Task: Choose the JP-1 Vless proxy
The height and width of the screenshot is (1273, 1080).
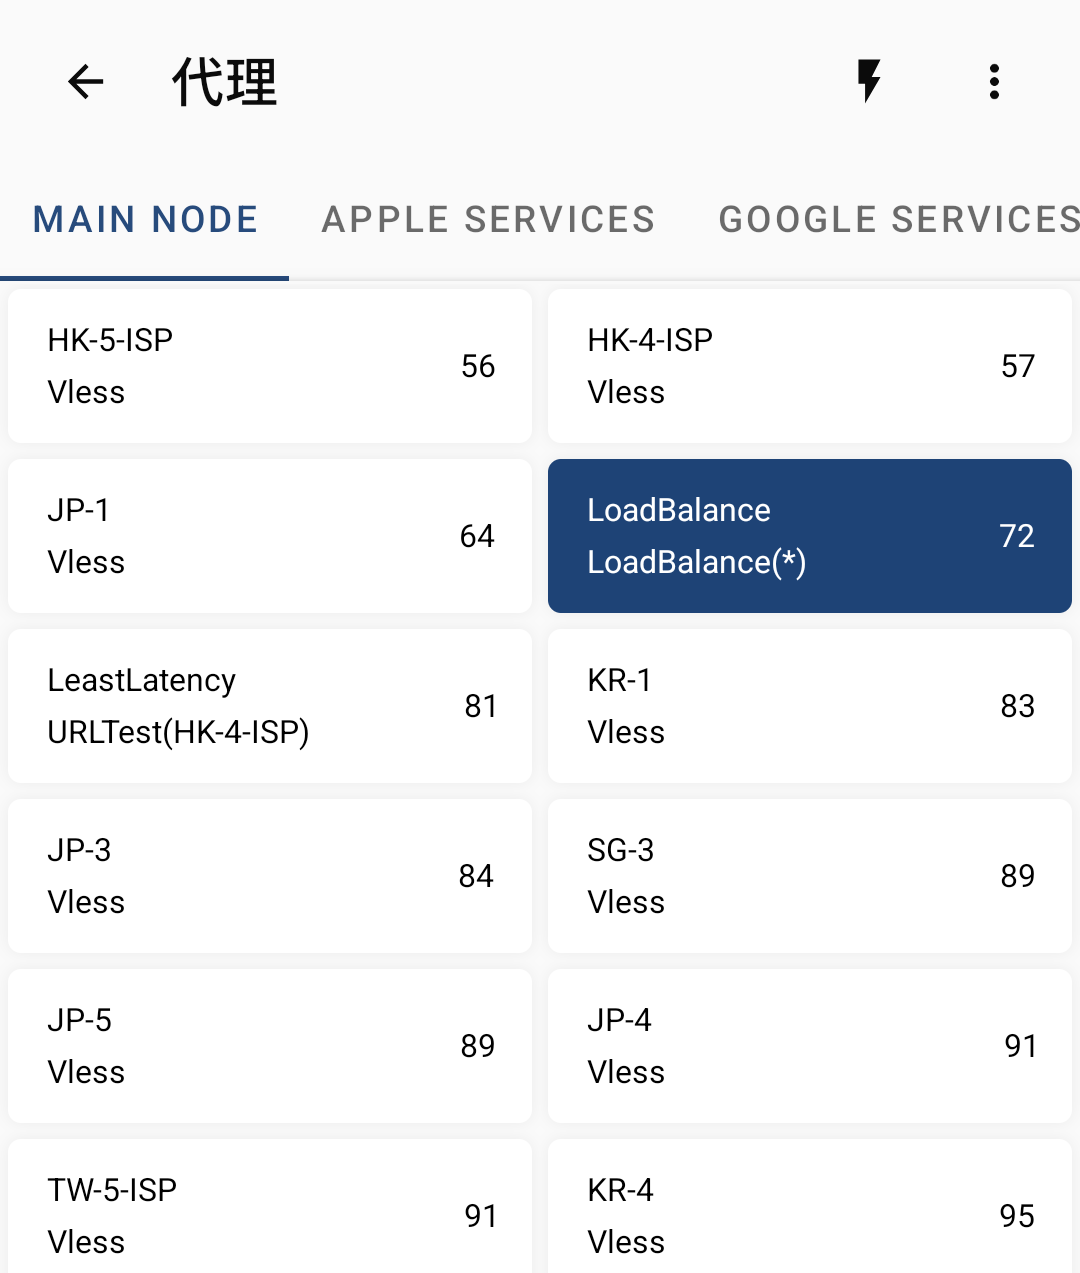Action: pos(270,536)
